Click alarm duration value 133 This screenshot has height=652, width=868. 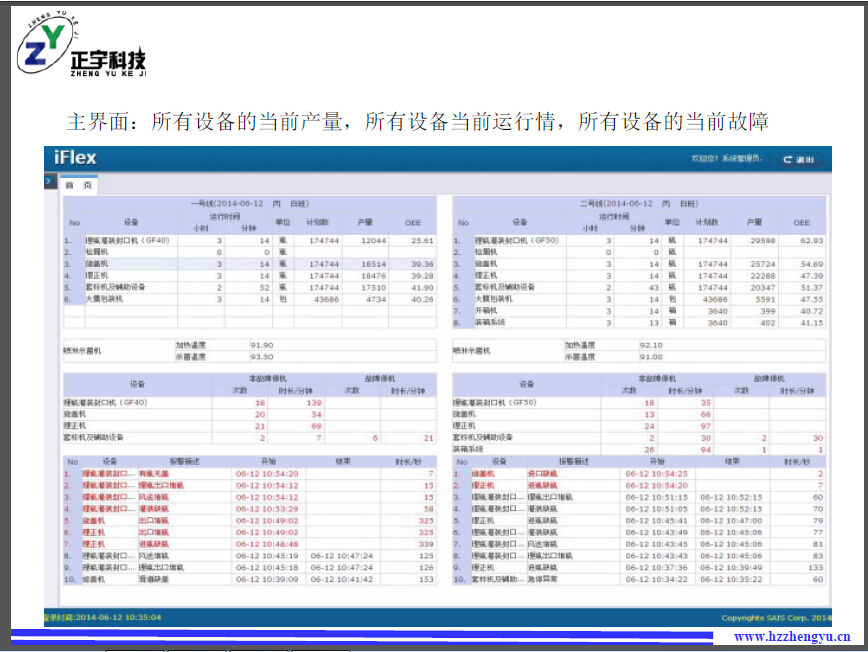pyautogui.click(x=815, y=568)
